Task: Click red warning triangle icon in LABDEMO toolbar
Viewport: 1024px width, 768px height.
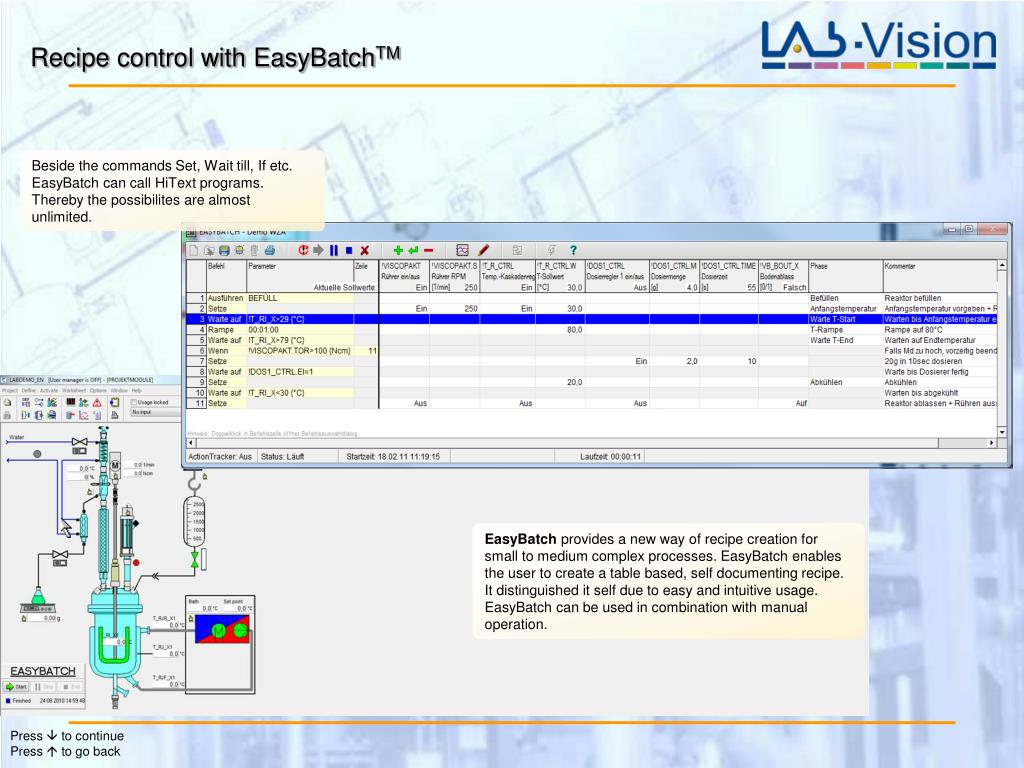Action: (x=97, y=402)
